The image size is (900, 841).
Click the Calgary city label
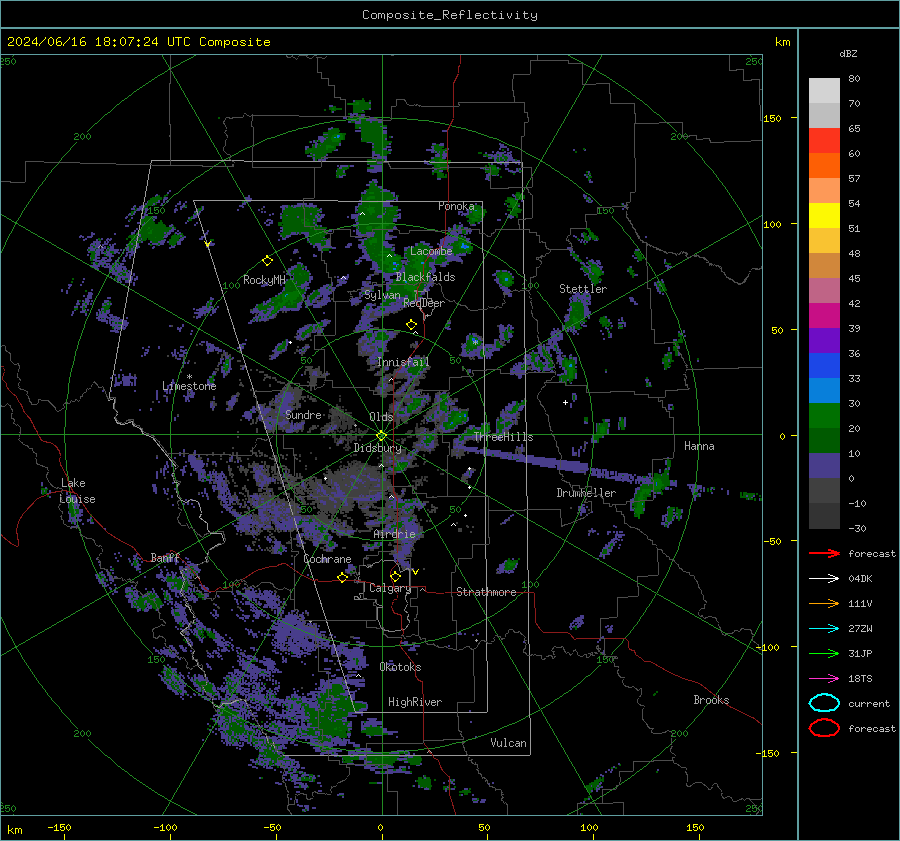(390, 588)
